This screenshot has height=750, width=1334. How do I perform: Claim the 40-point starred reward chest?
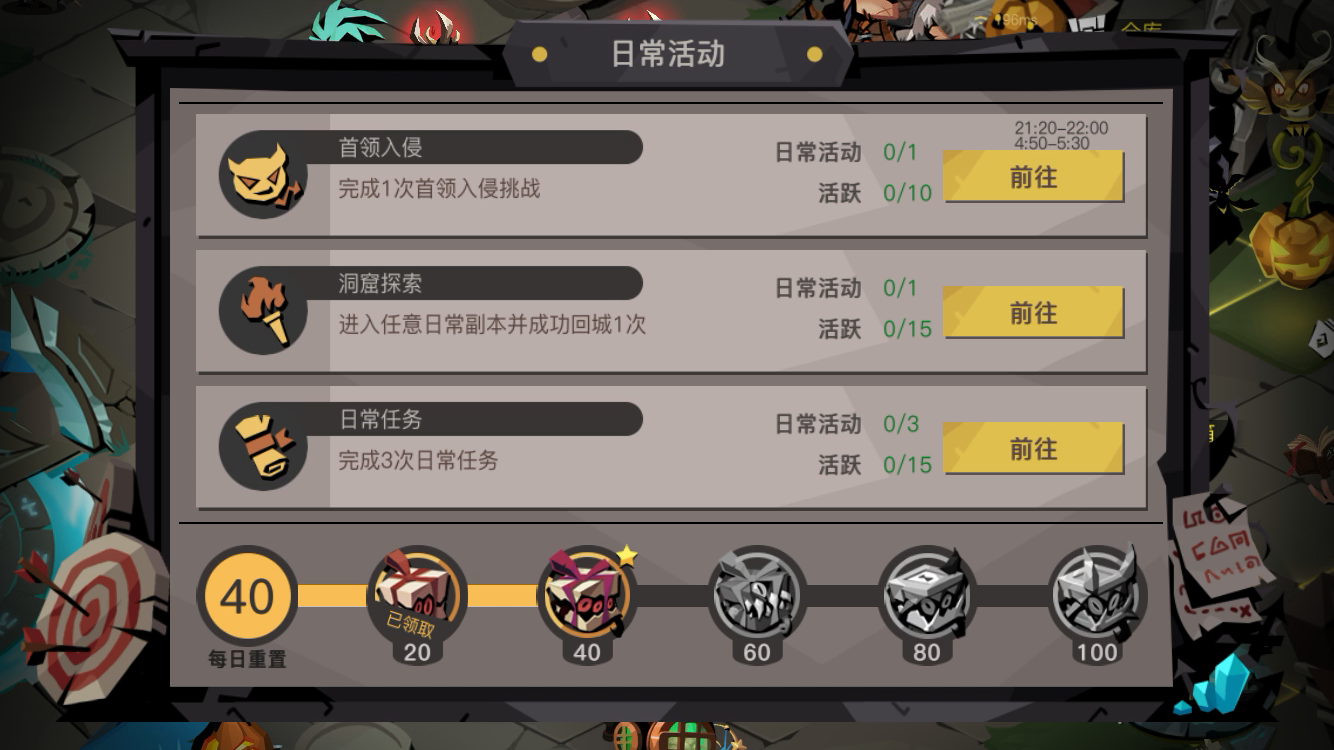coord(588,596)
